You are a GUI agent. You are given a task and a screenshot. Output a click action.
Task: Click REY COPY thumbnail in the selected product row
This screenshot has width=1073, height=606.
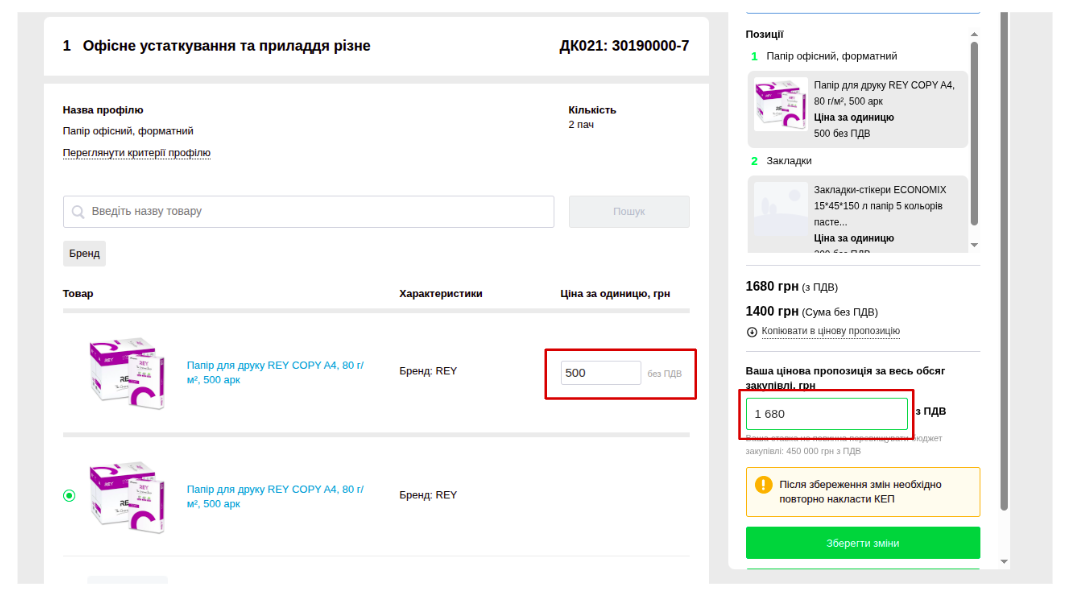pos(126,496)
